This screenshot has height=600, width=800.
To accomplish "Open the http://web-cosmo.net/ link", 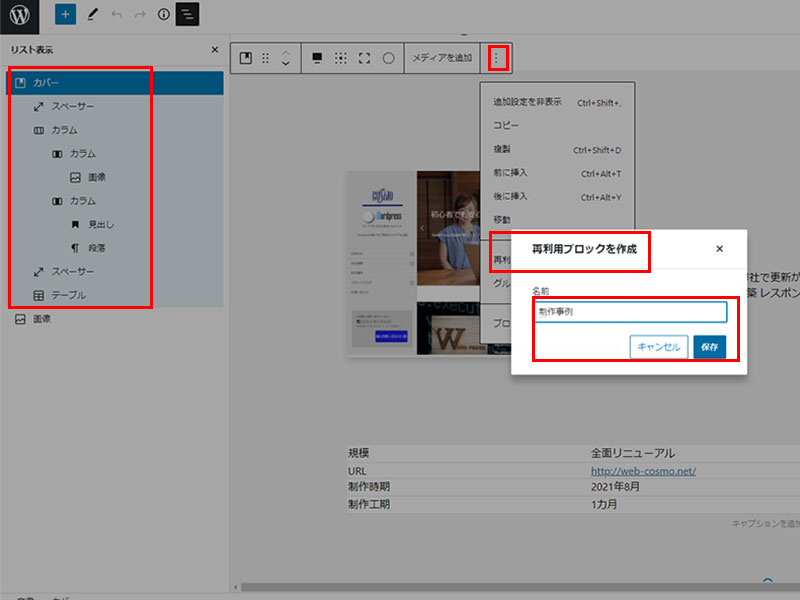I will 643,471.
